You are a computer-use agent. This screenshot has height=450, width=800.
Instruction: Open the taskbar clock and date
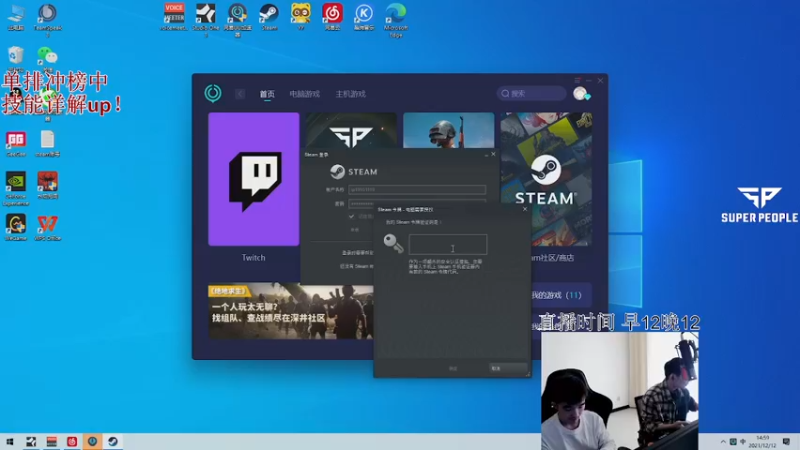click(762, 441)
